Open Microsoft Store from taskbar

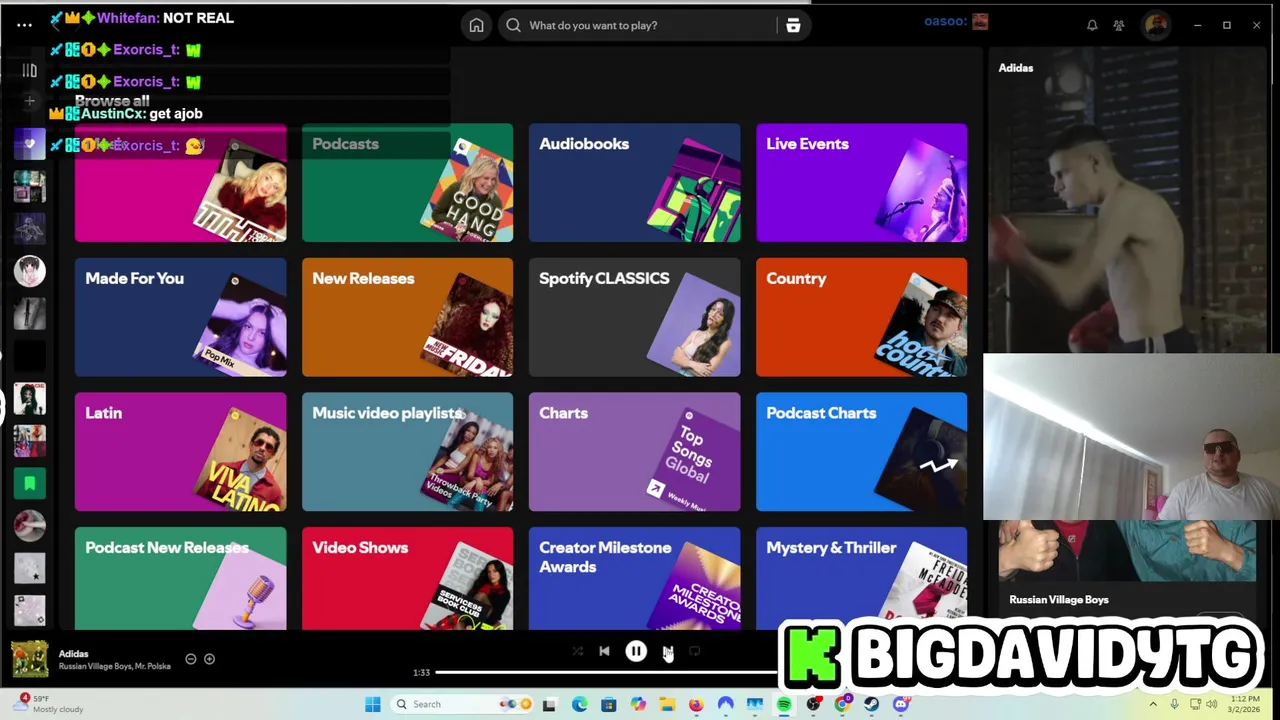click(608, 704)
